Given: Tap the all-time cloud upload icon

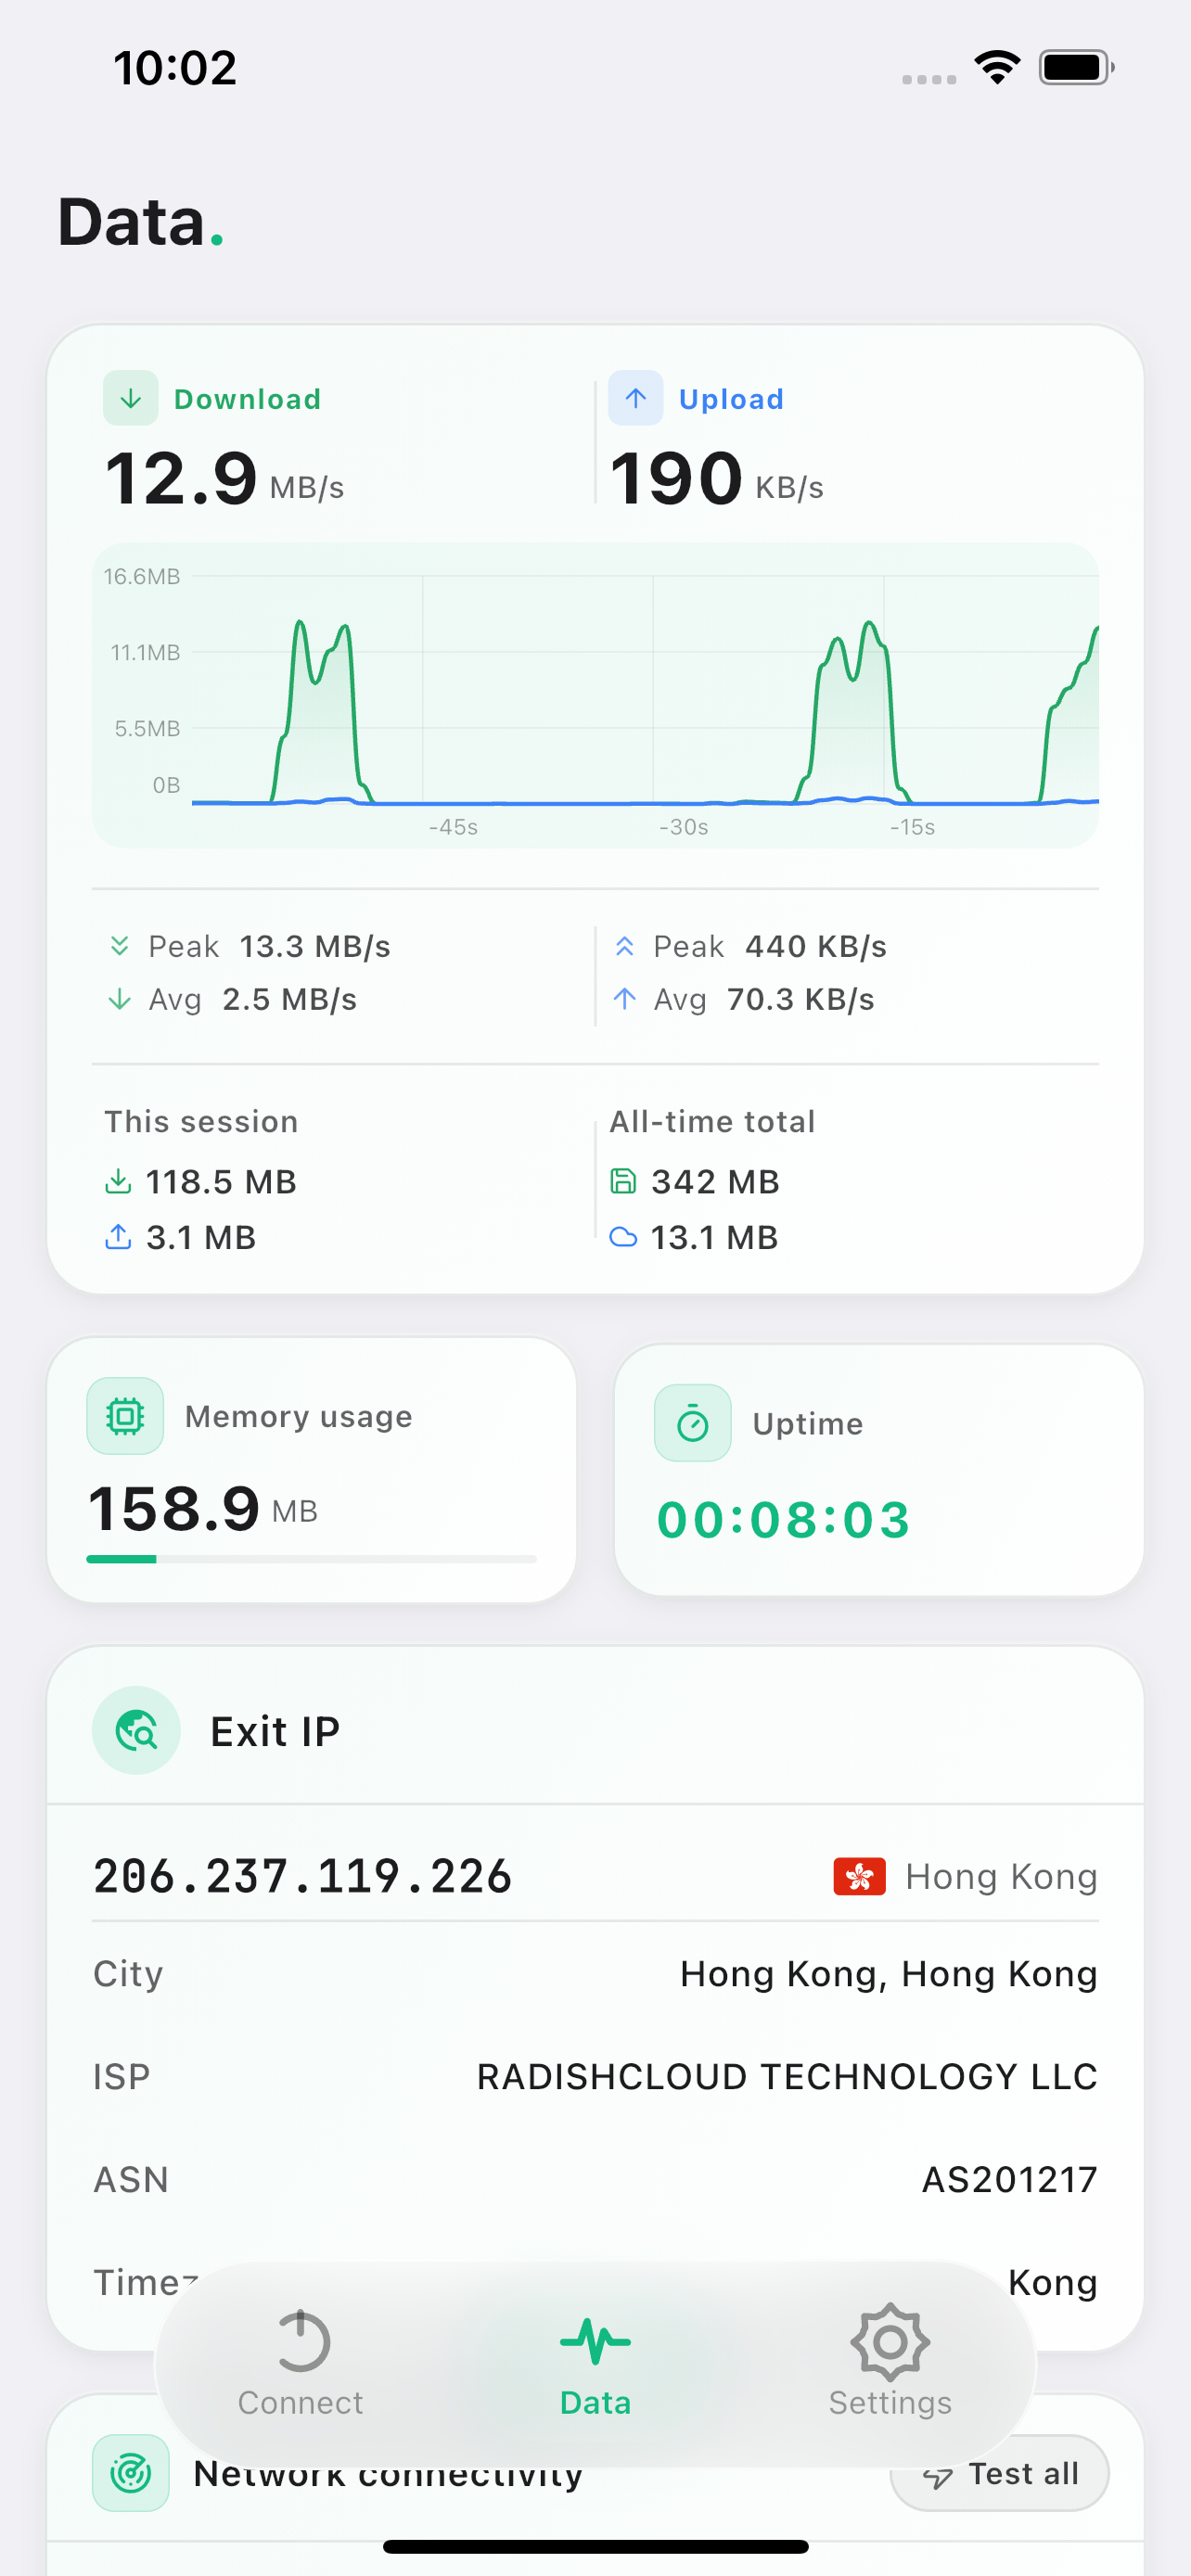Looking at the screenshot, I should 623,1237.
